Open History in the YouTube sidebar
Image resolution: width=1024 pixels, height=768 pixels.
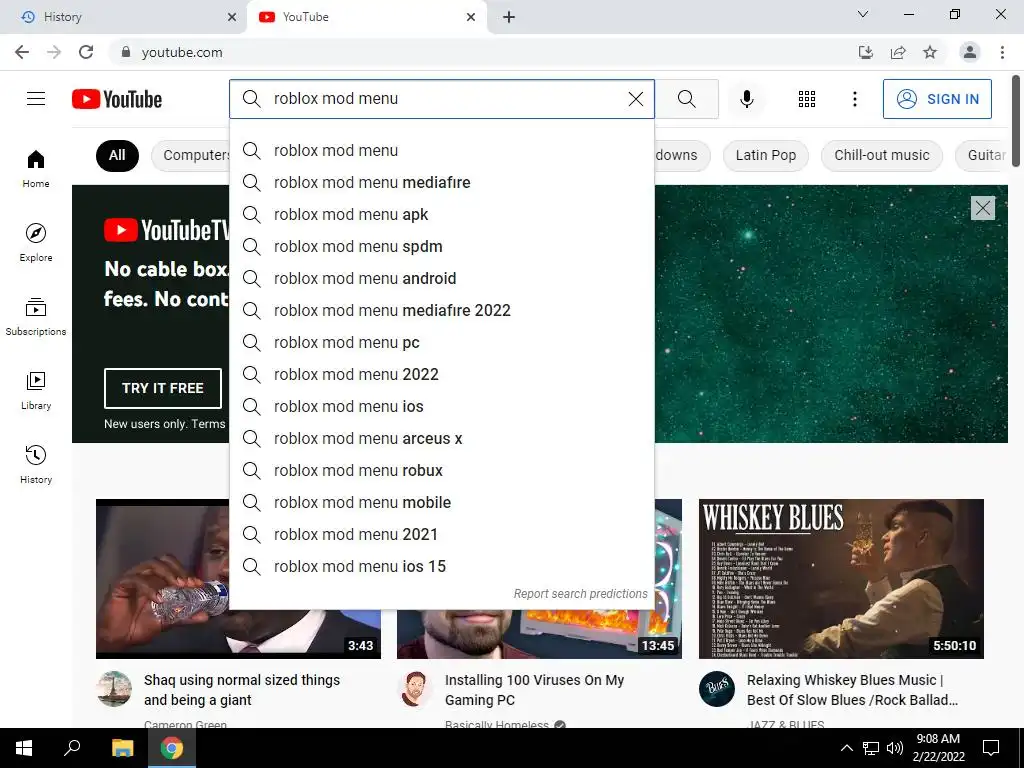[36, 464]
